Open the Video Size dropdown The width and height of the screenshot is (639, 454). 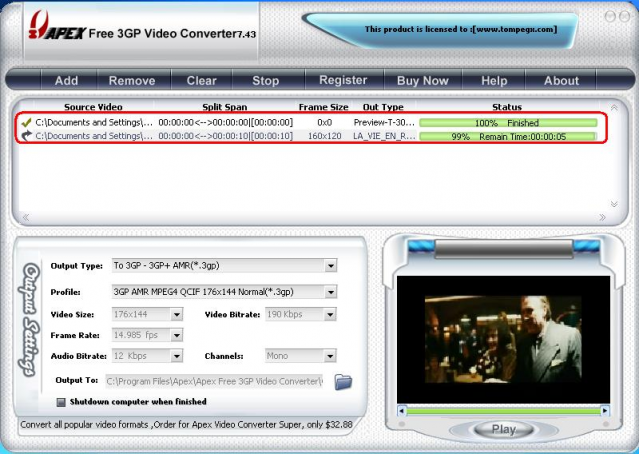coord(176,314)
